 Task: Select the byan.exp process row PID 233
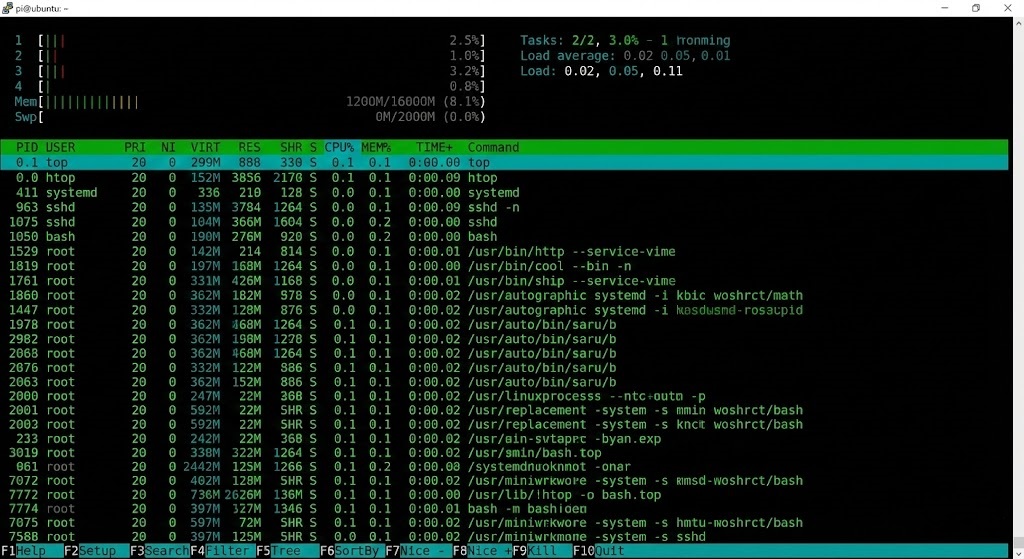click(504, 439)
